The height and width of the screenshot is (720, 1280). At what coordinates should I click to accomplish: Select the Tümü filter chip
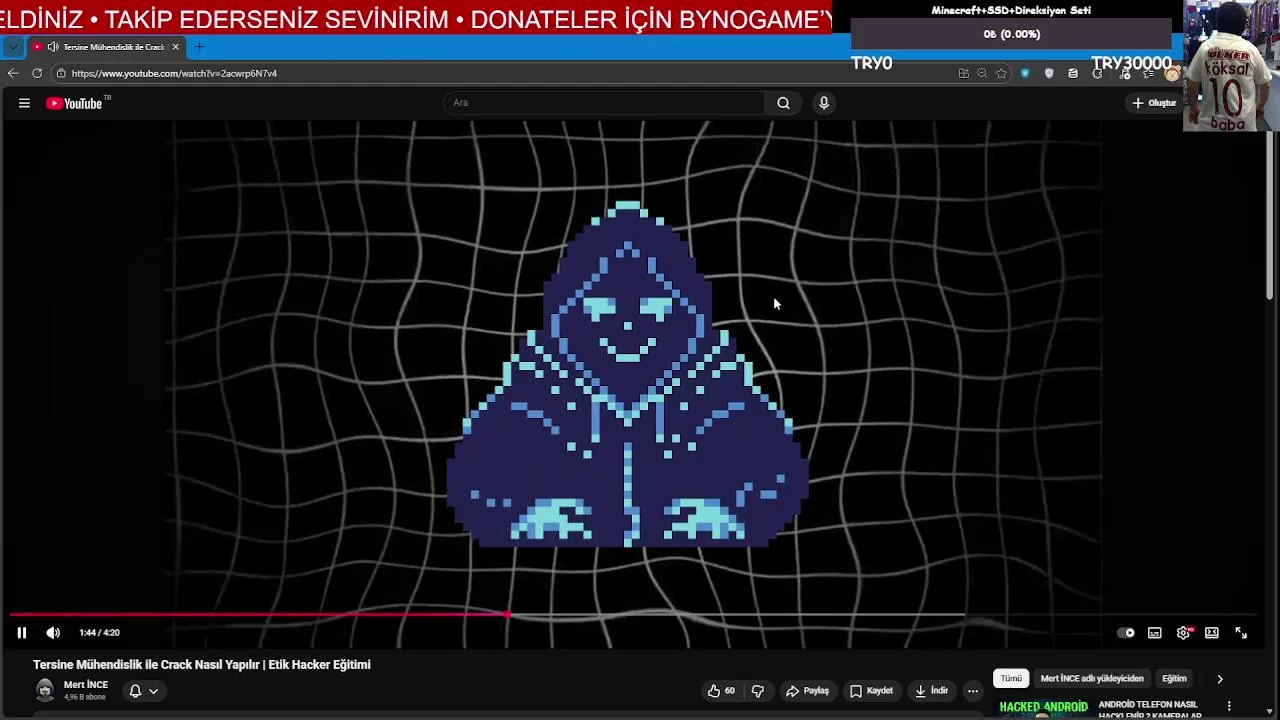coord(1011,678)
